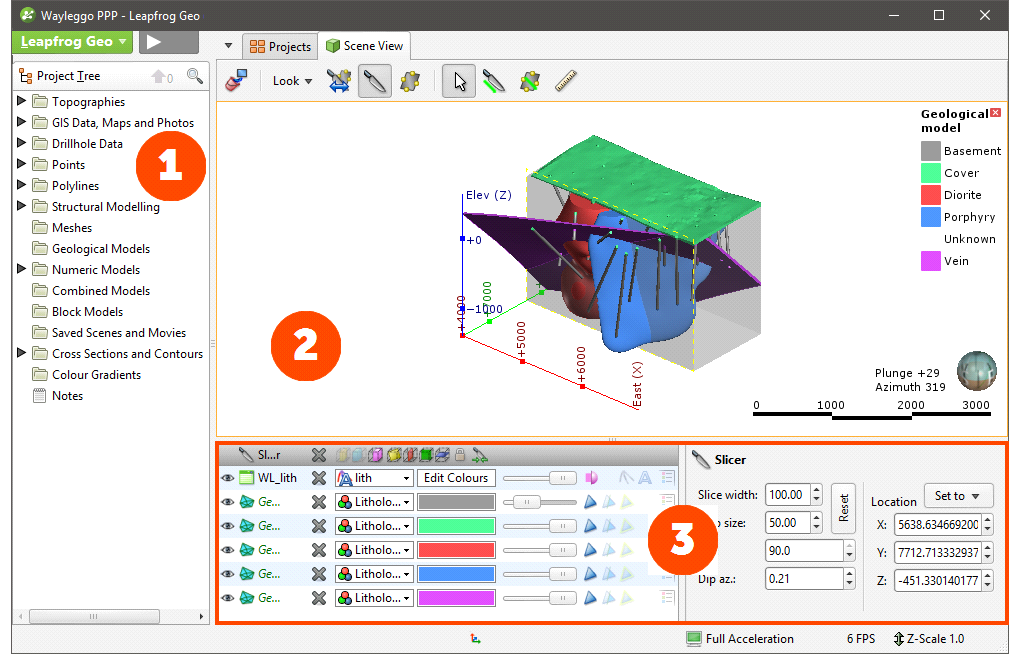
Task: Expand the Topographies folder
Action: (21, 101)
